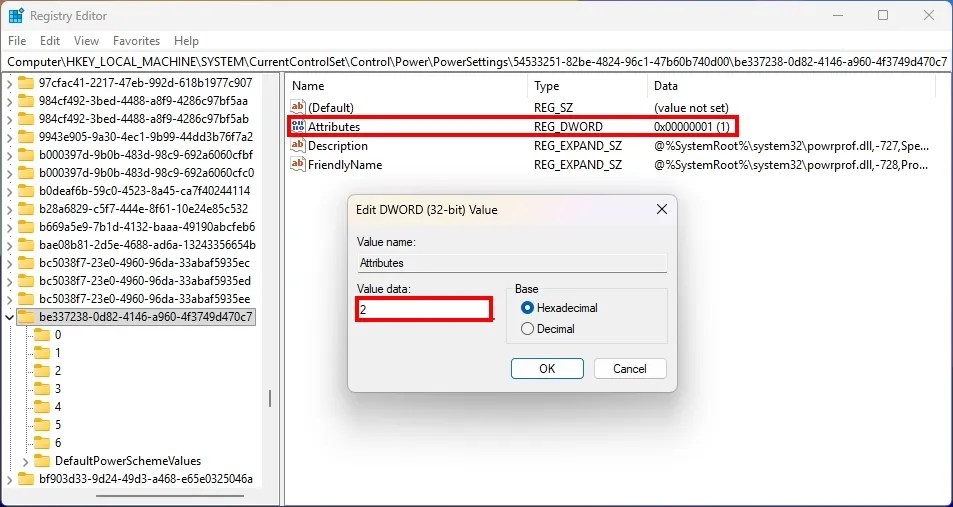Expand the DefaultPowerSchemeValues key
953x507 pixels.
(x=26, y=461)
